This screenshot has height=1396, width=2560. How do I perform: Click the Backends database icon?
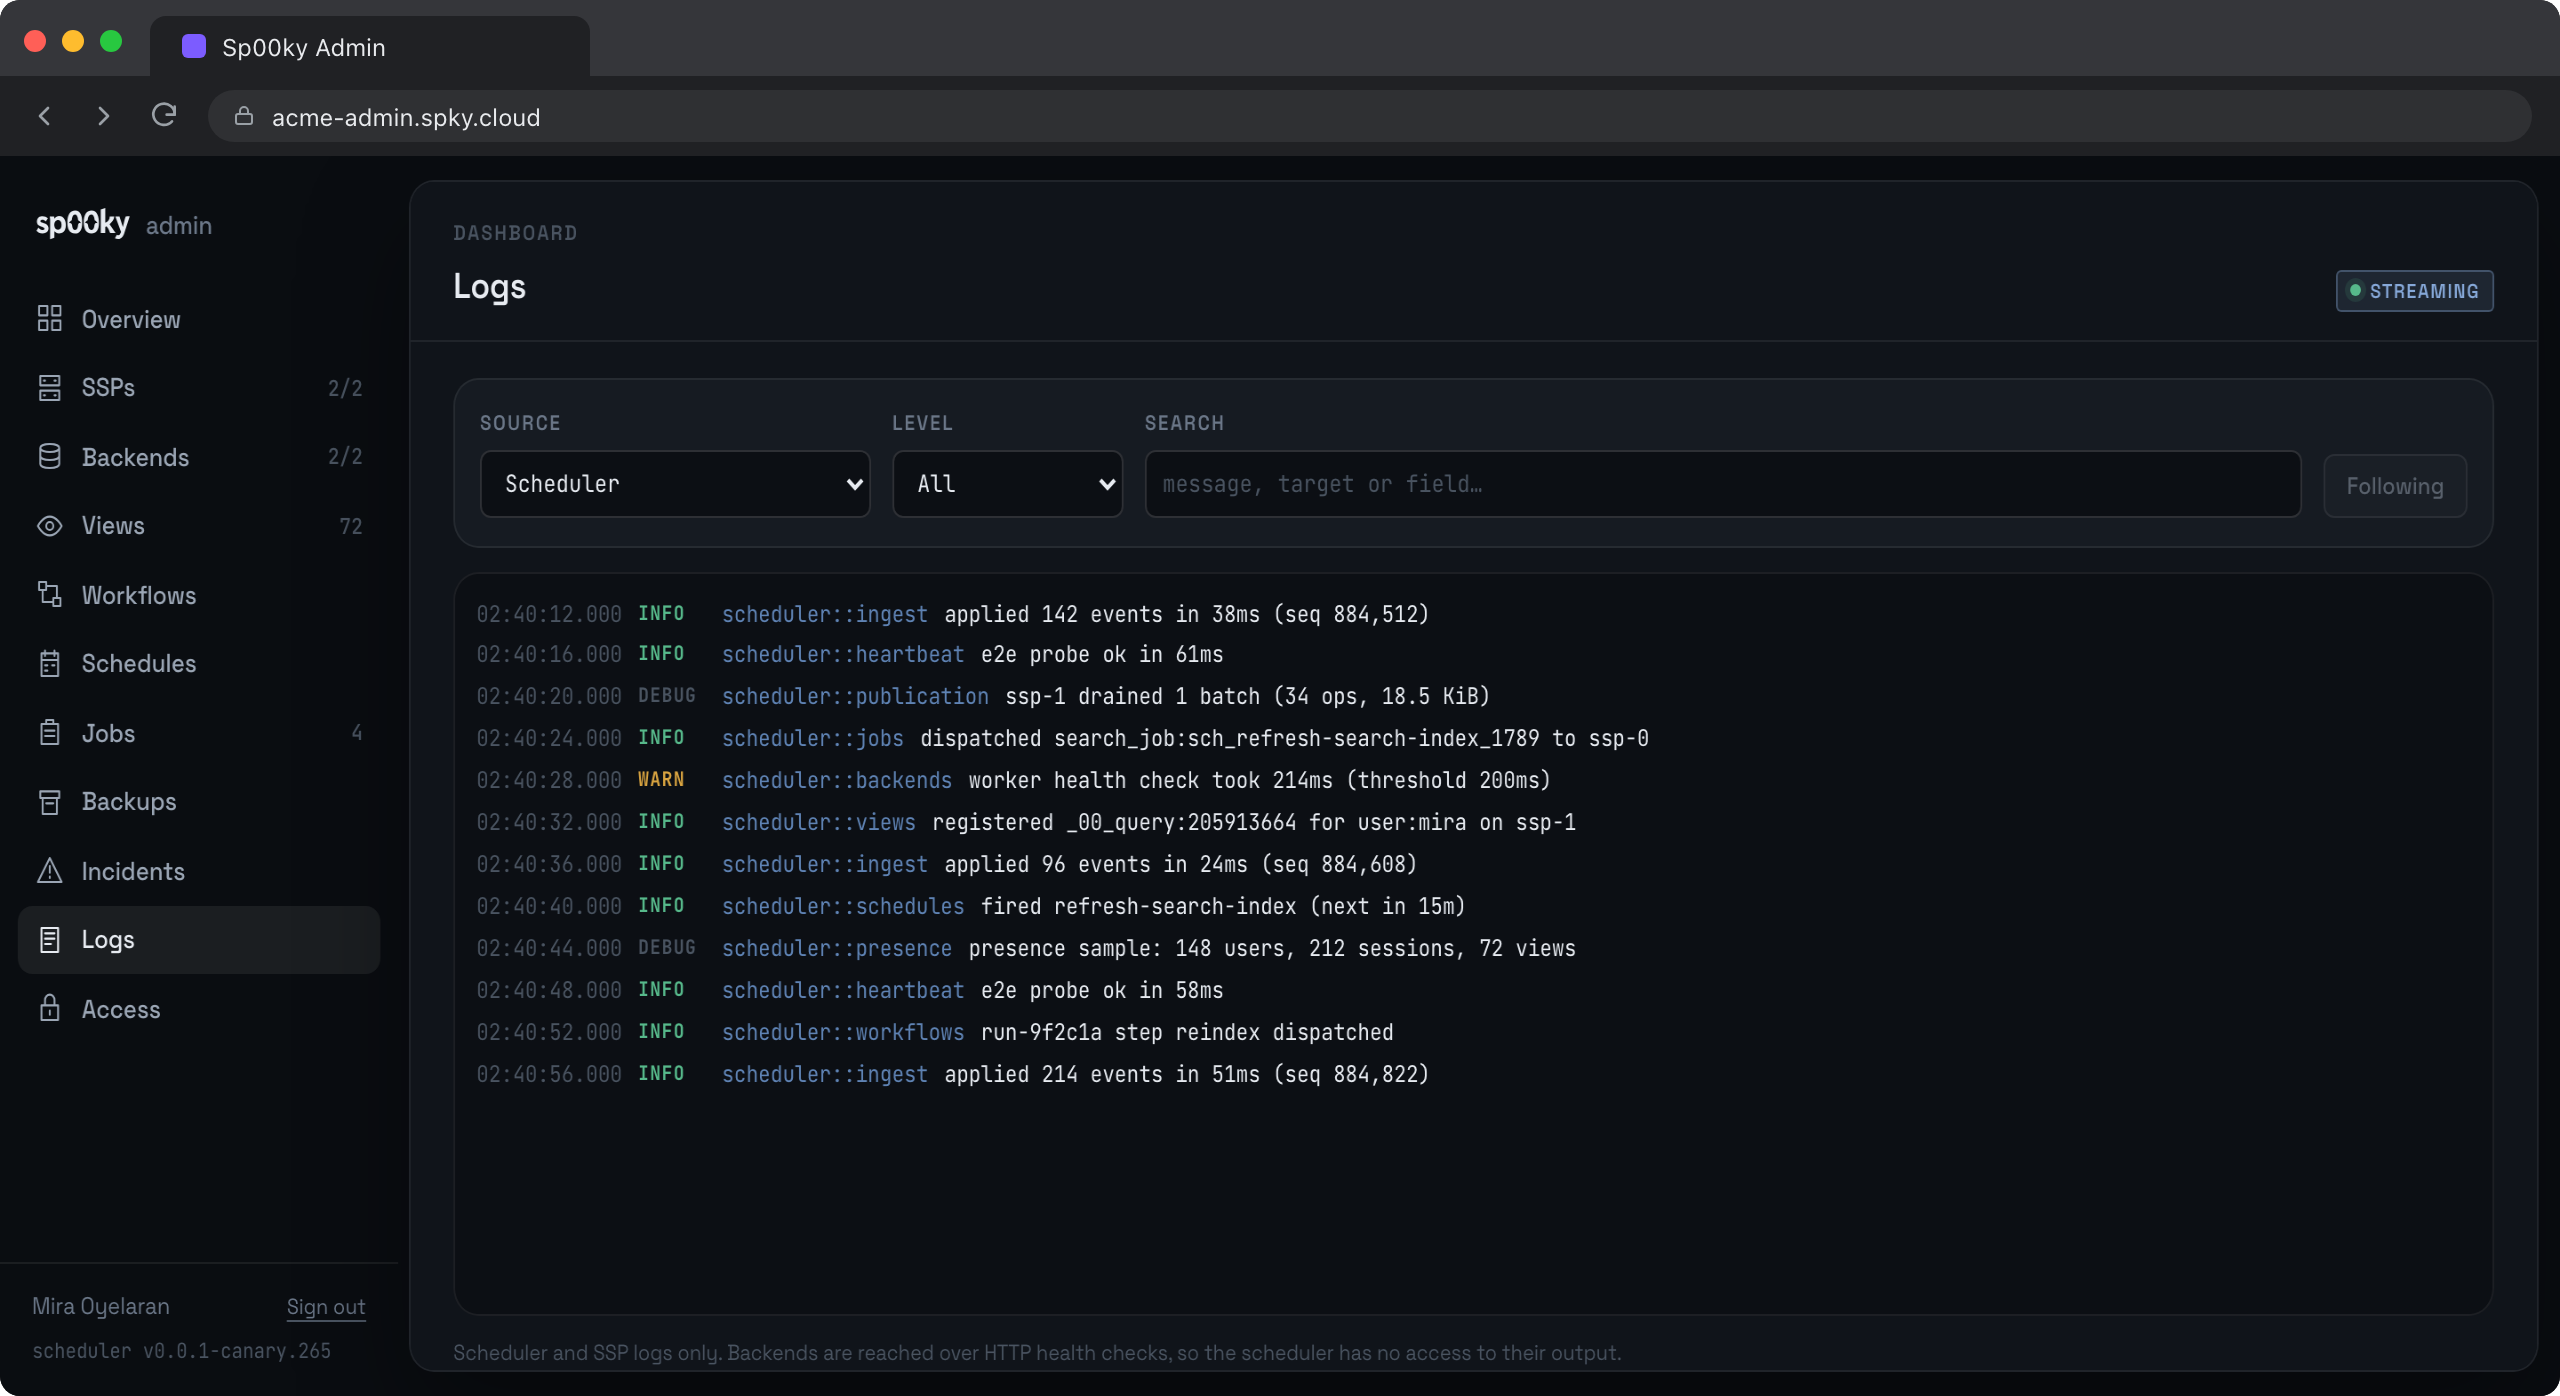tap(49, 457)
